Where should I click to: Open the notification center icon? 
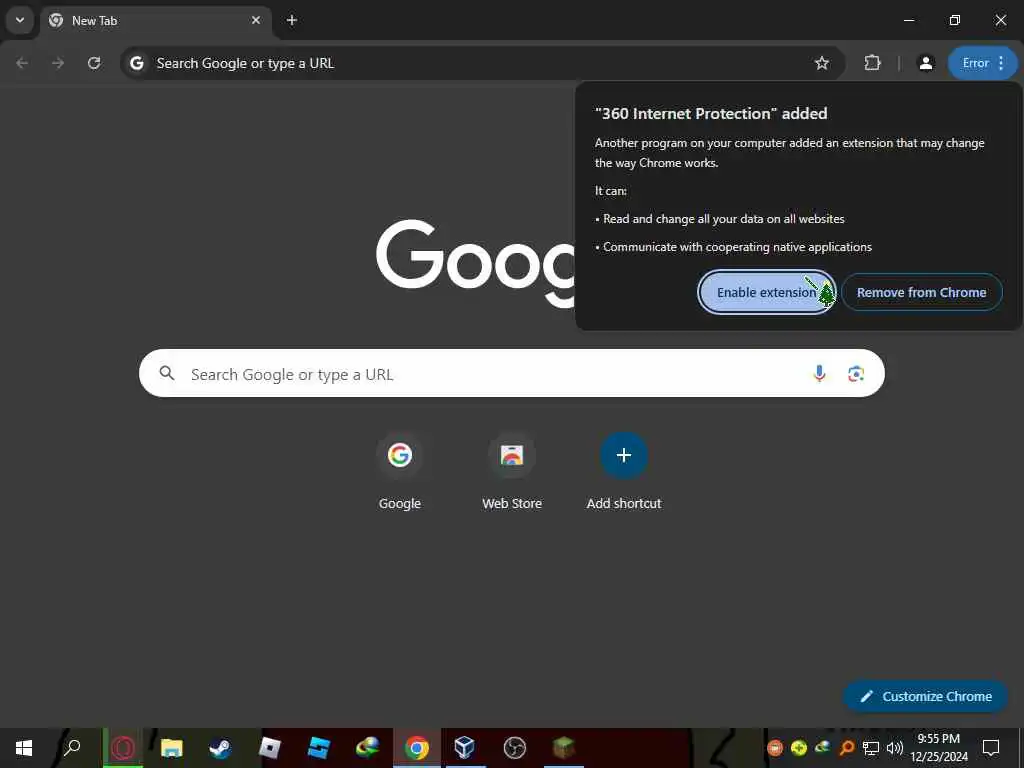click(x=991, y=748)
